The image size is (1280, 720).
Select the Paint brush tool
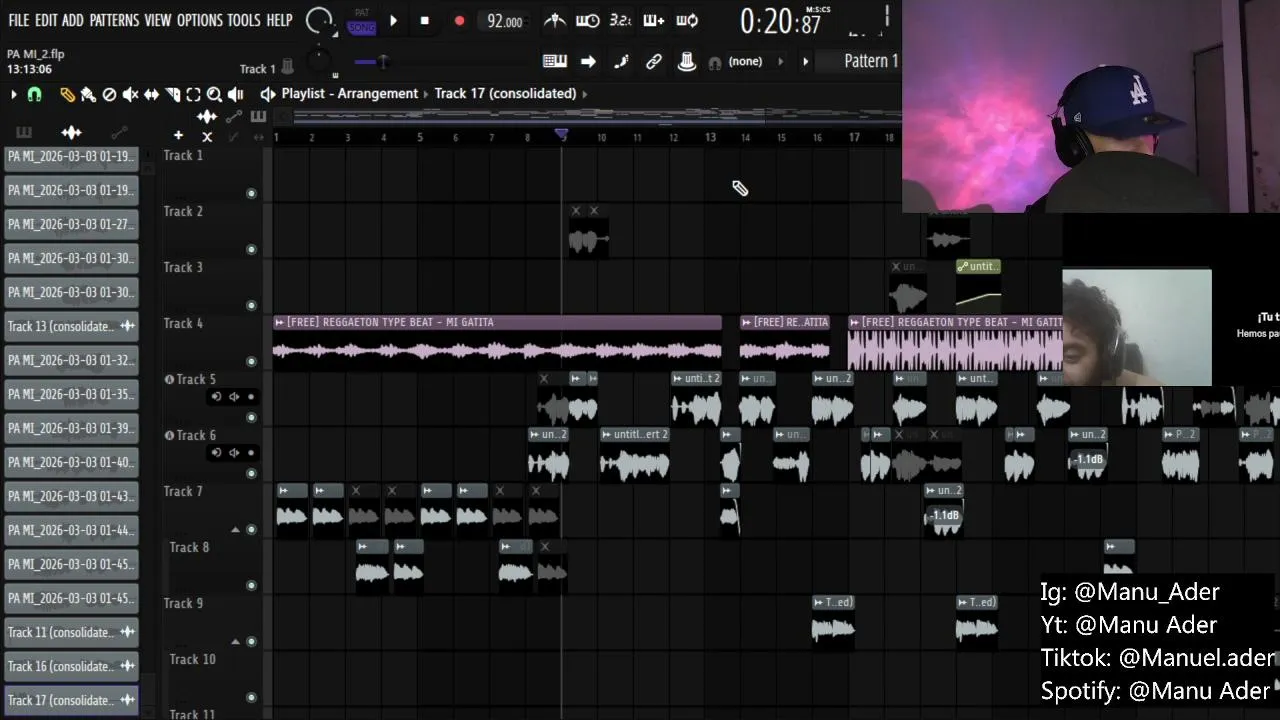88,94
